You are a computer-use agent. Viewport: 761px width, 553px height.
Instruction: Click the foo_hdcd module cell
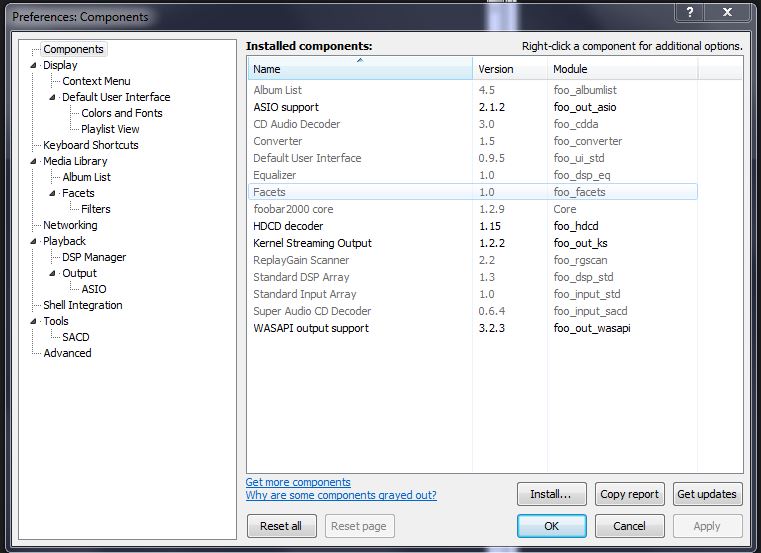tap(576, 226)
